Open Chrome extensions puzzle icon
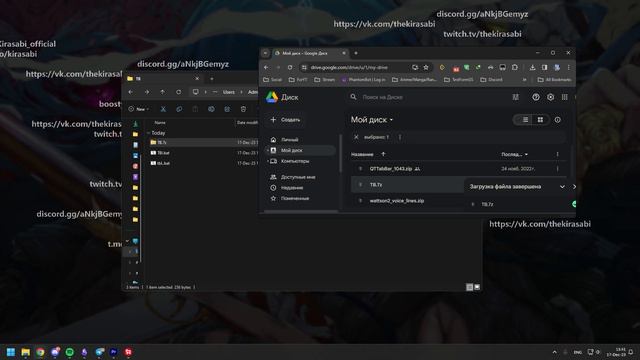 pos(515,67)
